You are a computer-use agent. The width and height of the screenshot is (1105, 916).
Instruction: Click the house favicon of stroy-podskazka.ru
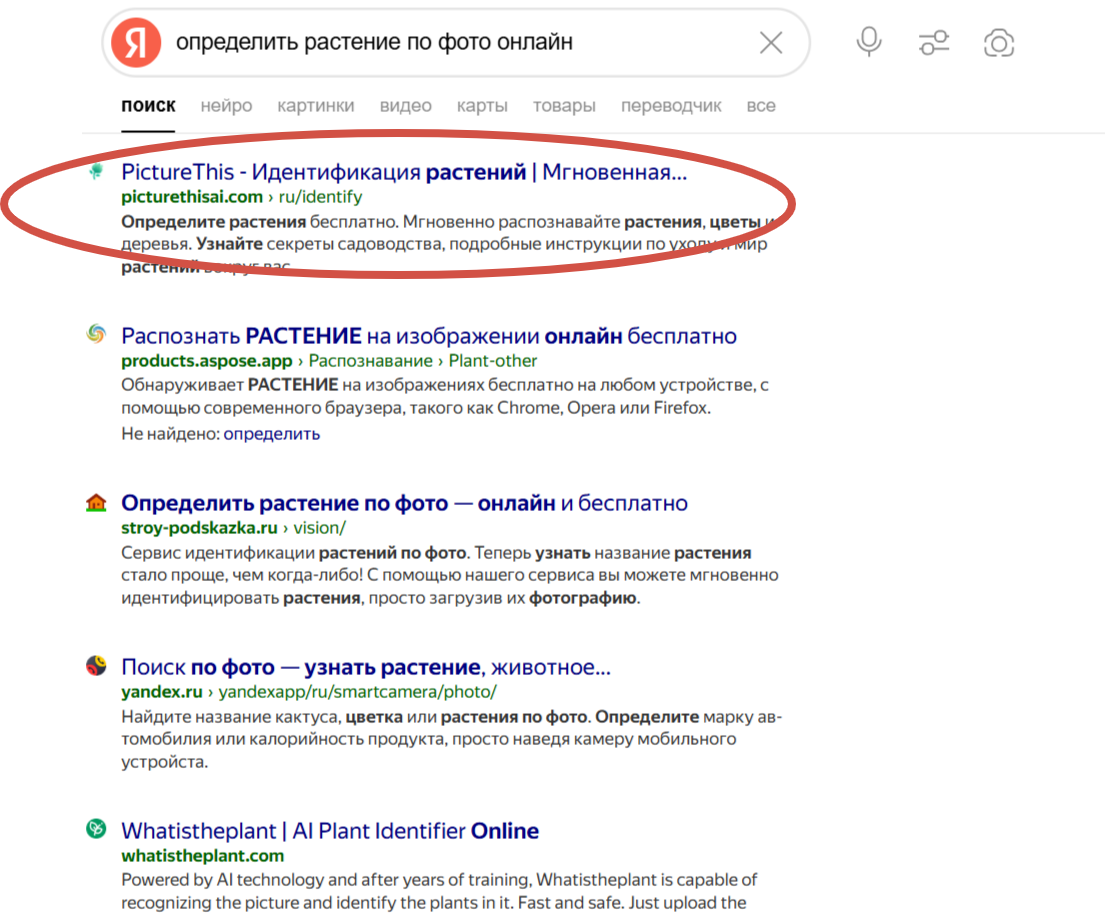[x=95, y=502]
